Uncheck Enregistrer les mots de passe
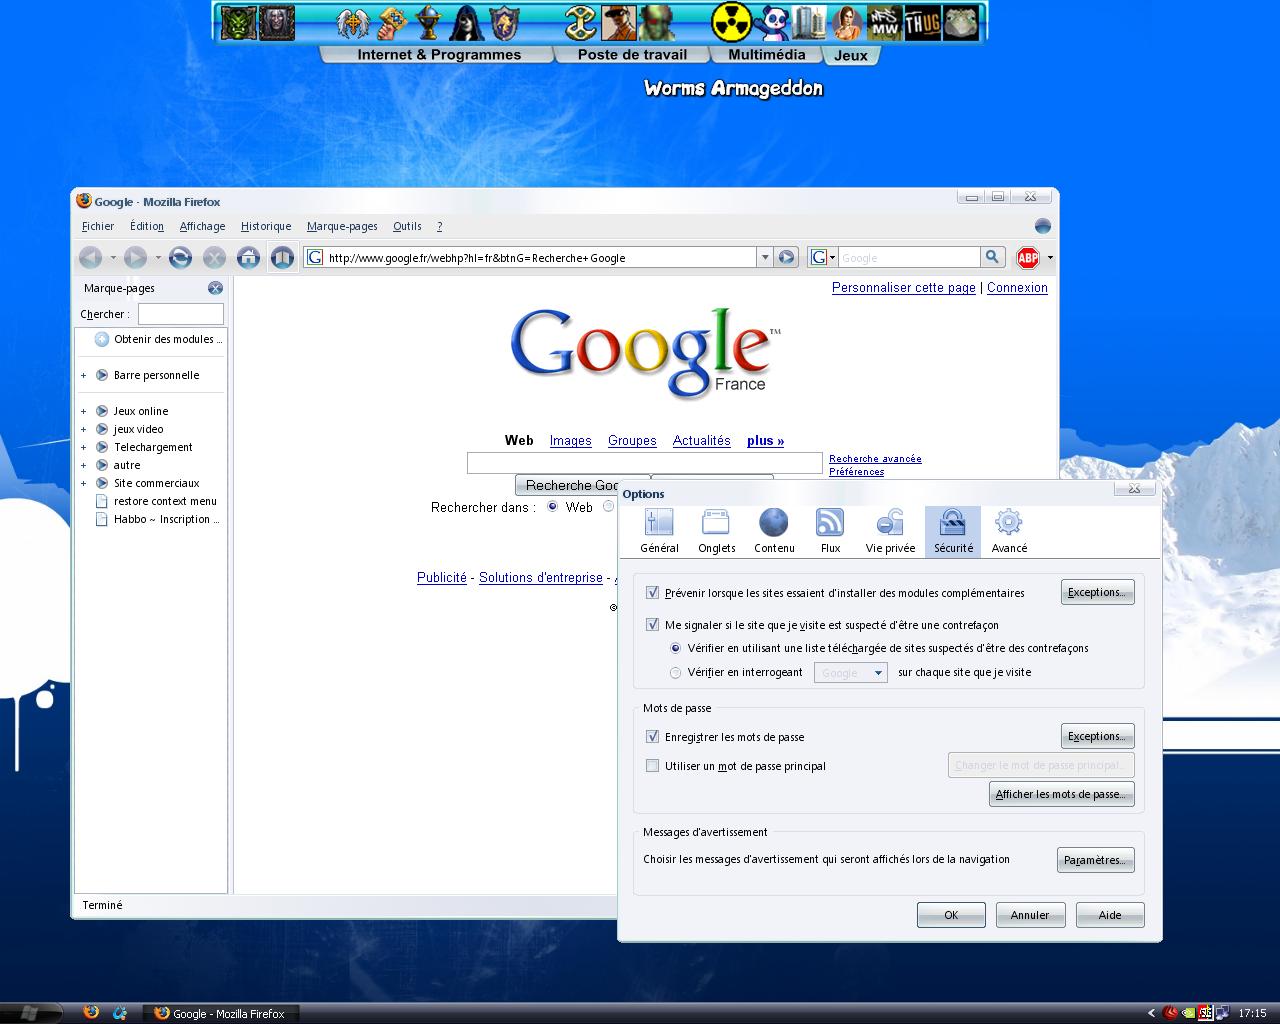The height and width of the screenshot is (1024, 1280). 653,737
